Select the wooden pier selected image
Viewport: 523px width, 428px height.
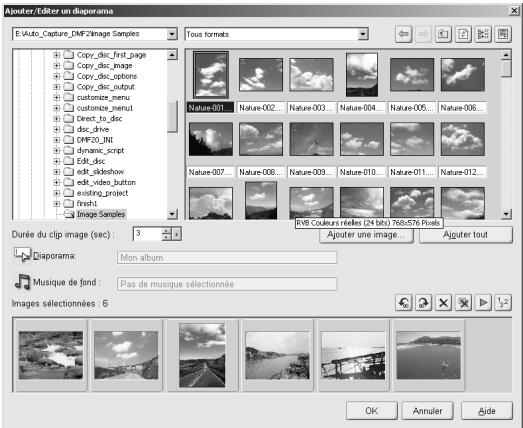tap(353, 356)
